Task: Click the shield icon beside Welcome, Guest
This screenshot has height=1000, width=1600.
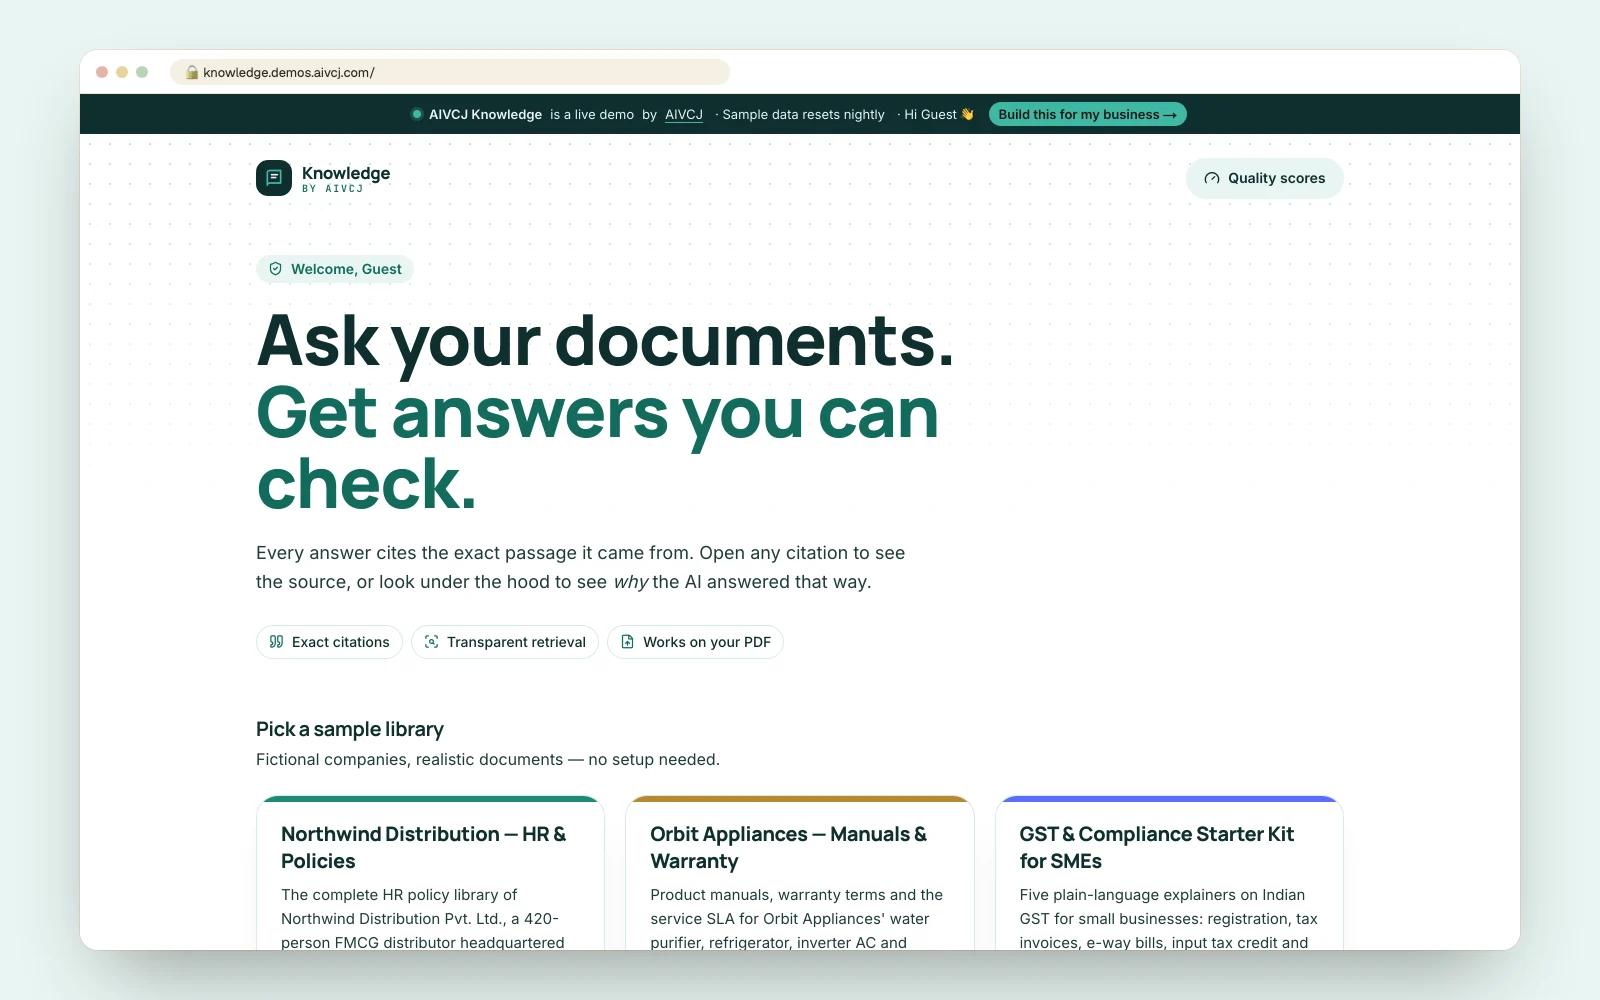Action: pos(276,269)
